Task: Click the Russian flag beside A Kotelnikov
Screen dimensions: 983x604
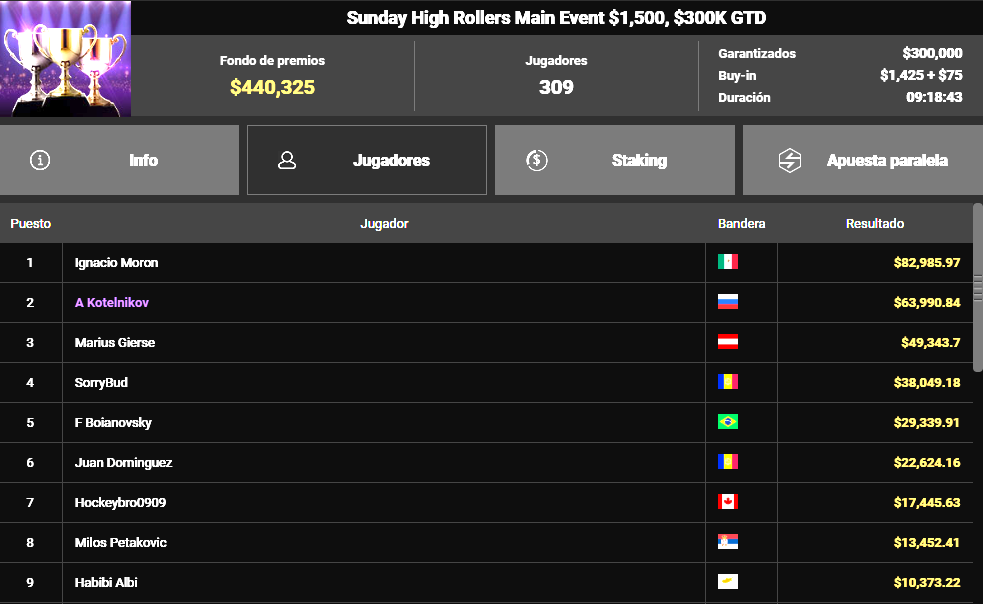Action: 728,302
